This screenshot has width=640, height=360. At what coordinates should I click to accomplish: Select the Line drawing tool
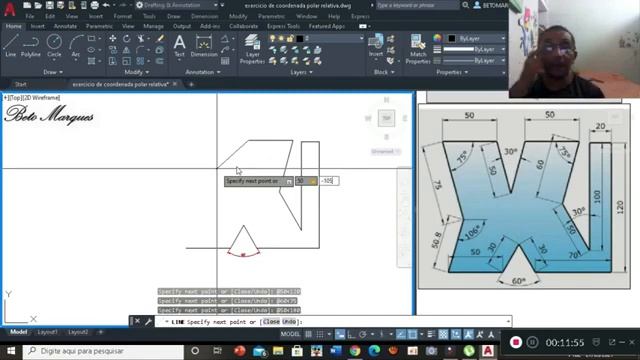(10, 45)
